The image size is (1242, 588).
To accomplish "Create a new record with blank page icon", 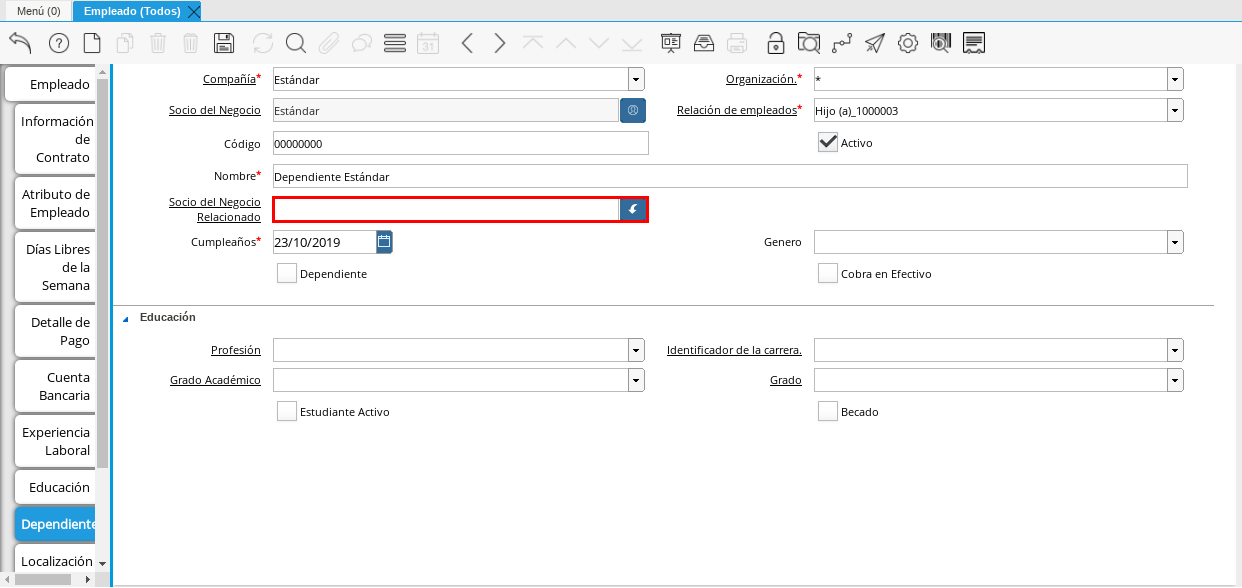I will coord(92,43).
